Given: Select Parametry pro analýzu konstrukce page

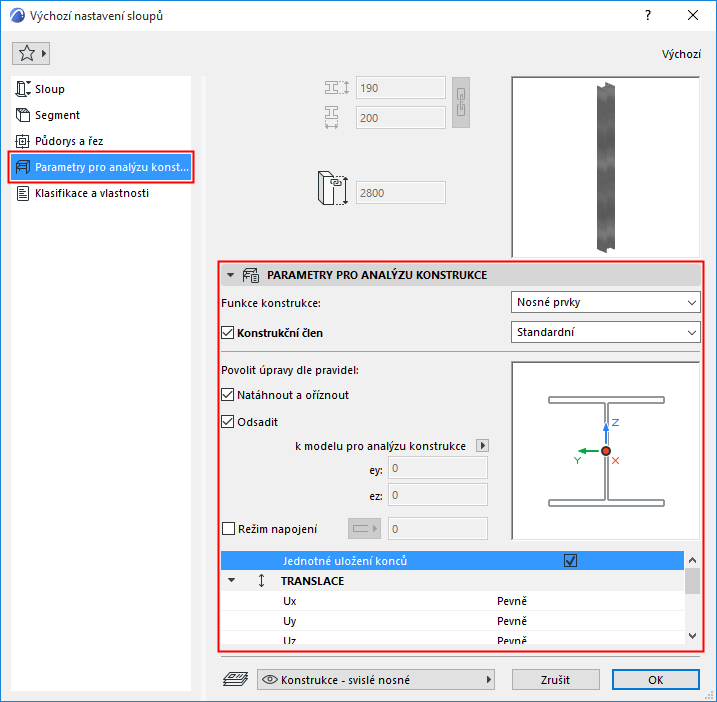Looking at the screenshot, I should (101, 167).
